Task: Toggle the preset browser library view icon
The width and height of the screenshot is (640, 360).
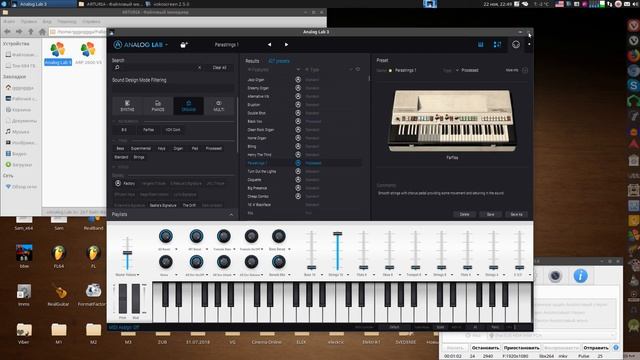Action: (x=480, y=44)
